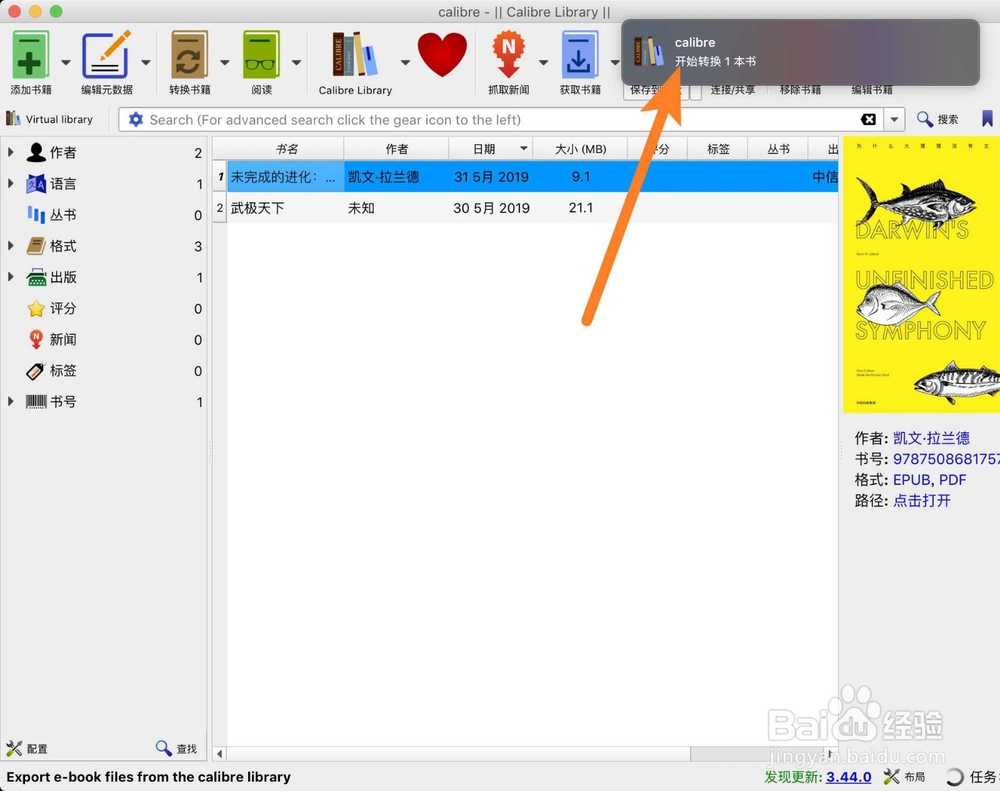The image size is (1000, 791).
Task: Expand the 格式 (Formats) category
Action: click(x=11, y=246)
